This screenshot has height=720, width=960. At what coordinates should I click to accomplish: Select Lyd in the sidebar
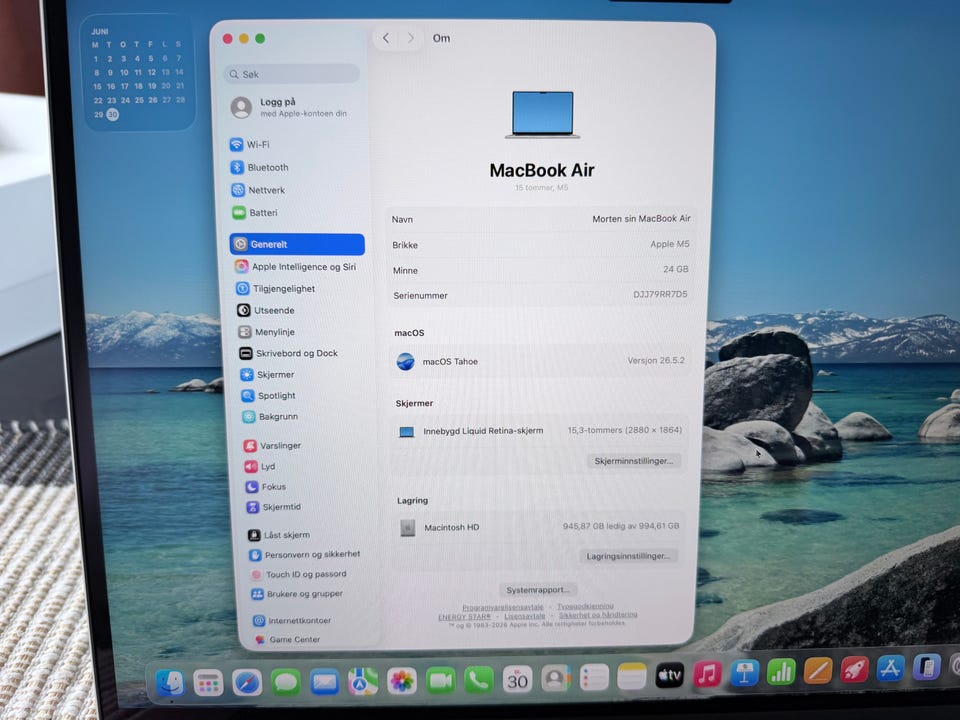click(x=260, y=467)
